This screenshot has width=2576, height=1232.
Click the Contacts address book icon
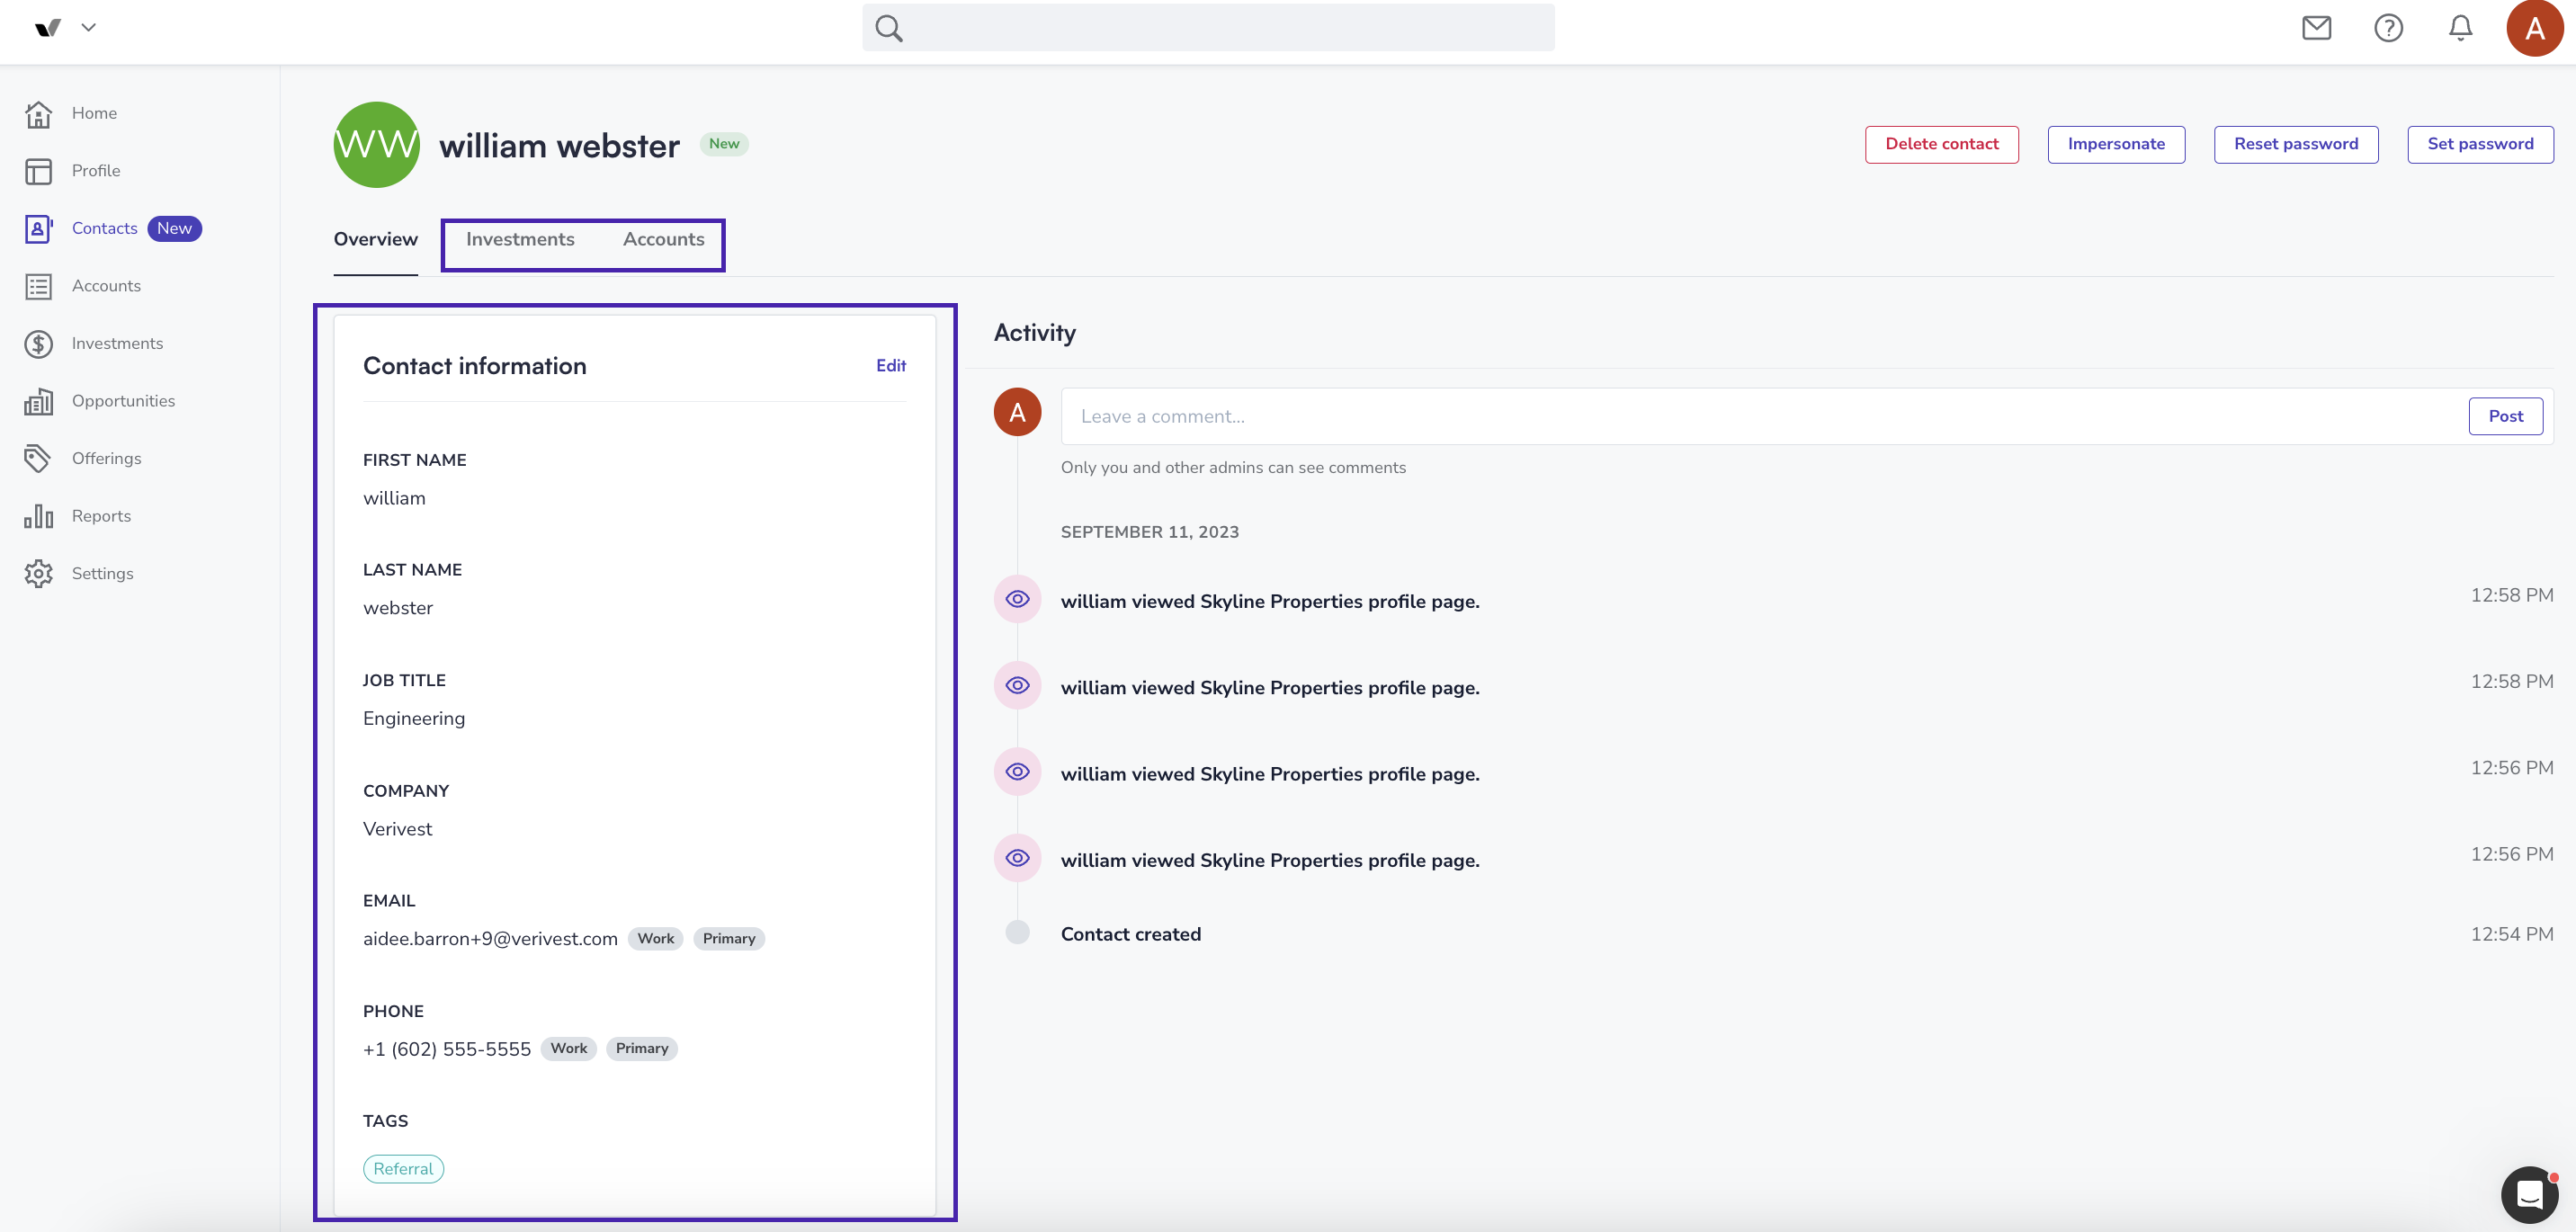click(38, 229)
